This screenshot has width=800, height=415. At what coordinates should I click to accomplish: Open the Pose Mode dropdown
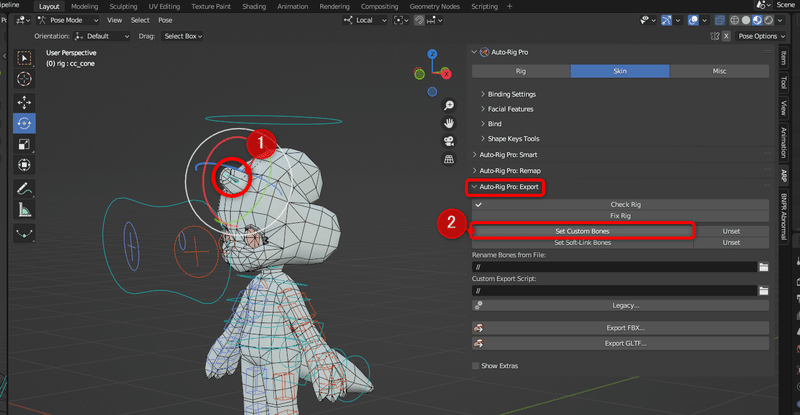68,20
